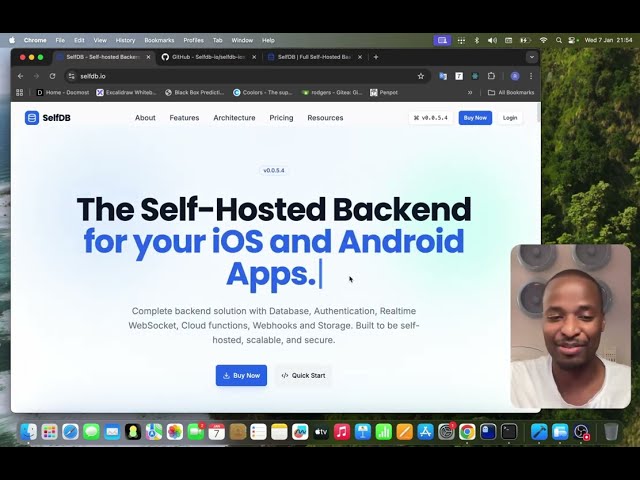Click the Bluetooth icon in menu bar
The height and width of the screenshot is (480, 640).
tap(477, 40)
